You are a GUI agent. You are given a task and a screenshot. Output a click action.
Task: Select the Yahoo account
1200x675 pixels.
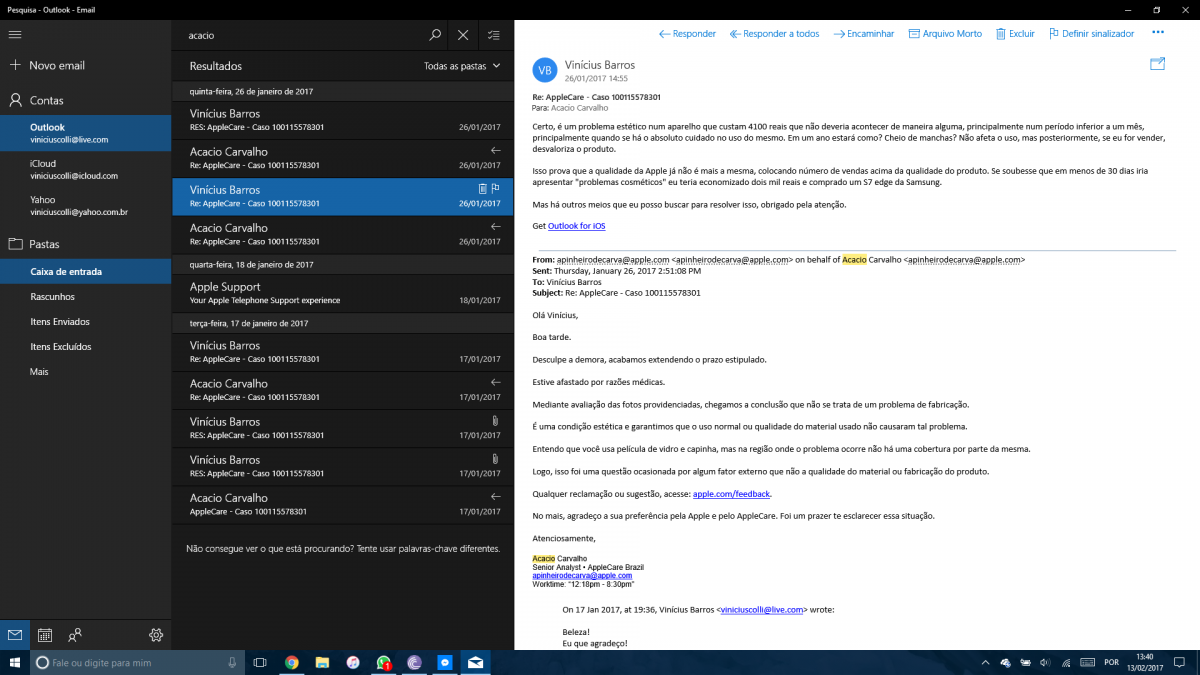[x=86, y=205]
